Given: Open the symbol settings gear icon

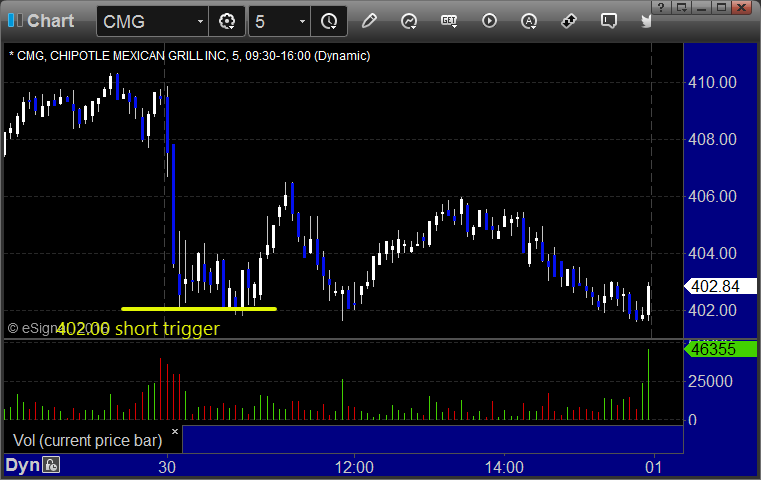Looking at the screenshot, I should tap(227, 21).
